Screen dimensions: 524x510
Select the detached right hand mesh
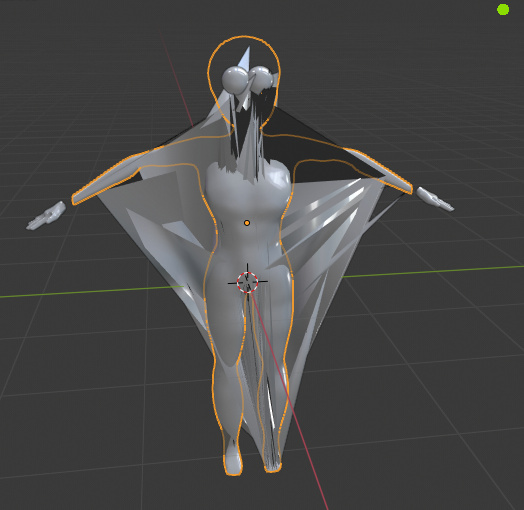coord(436,199)
